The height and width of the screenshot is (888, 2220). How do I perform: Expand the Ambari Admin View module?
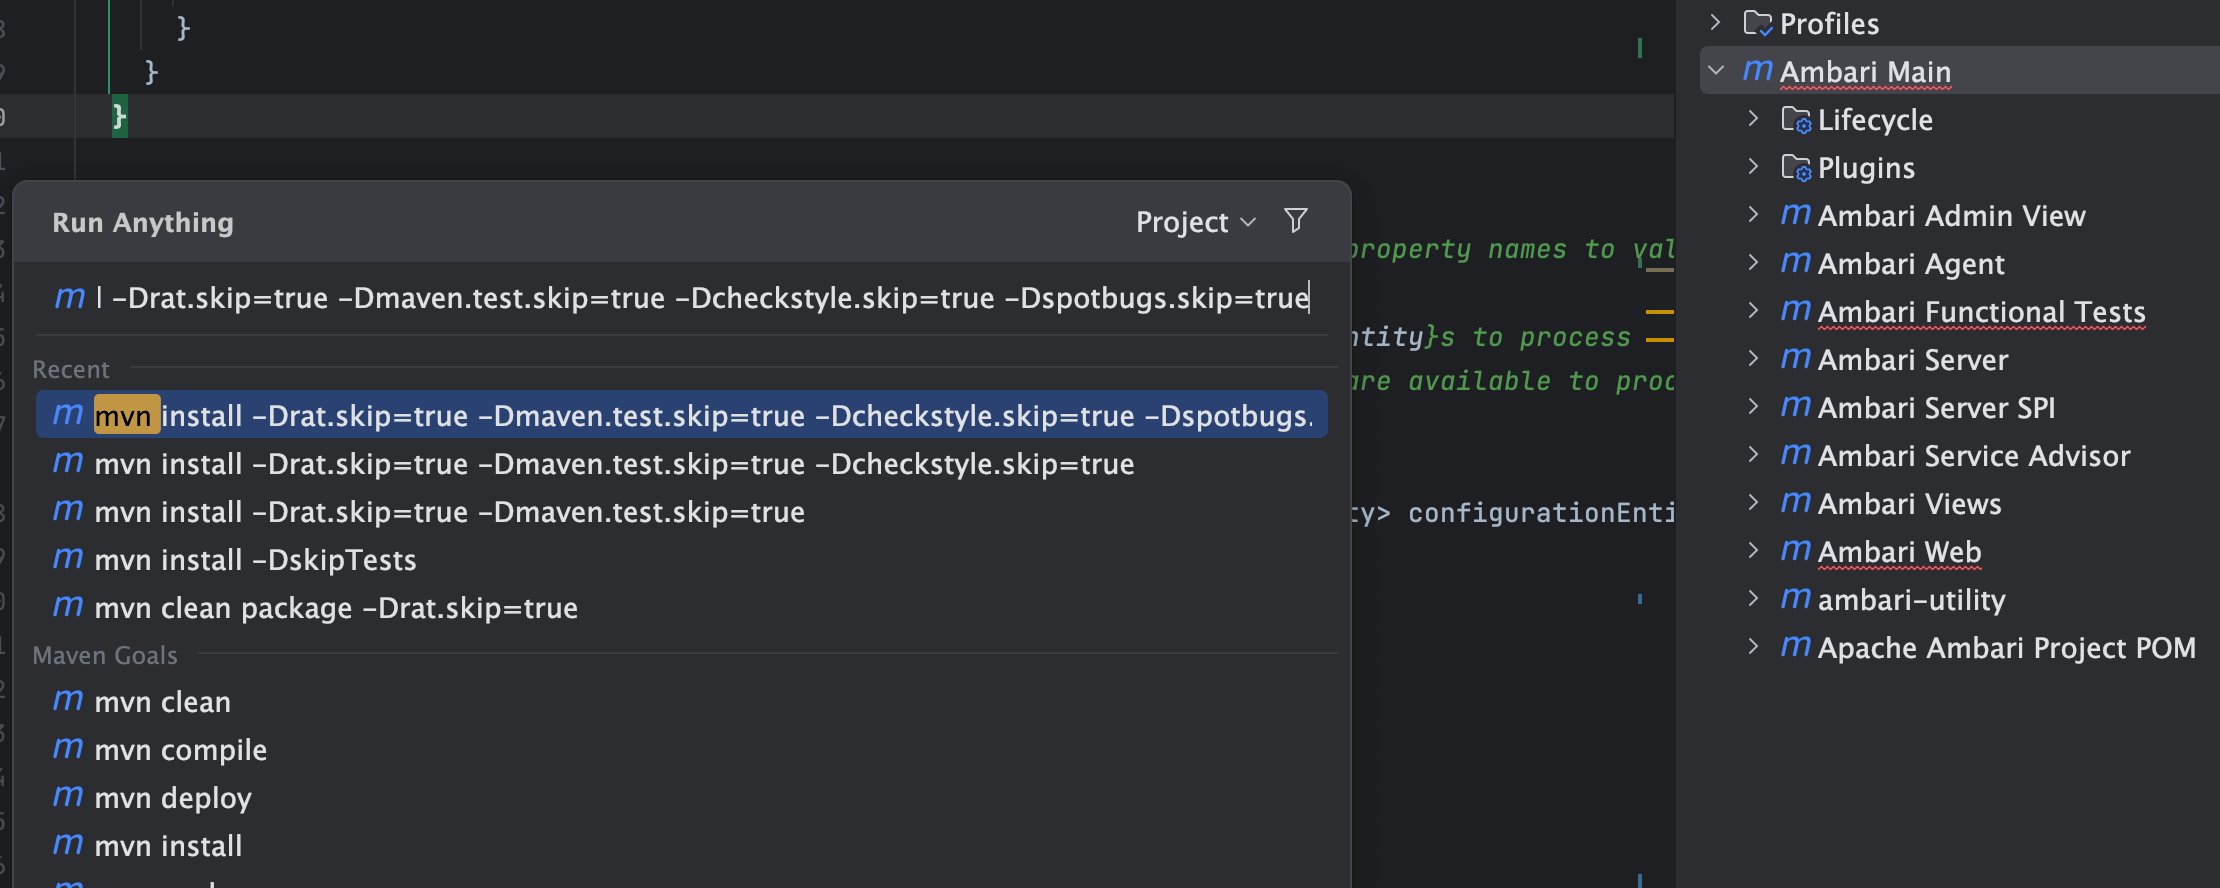coord(1753,214)
